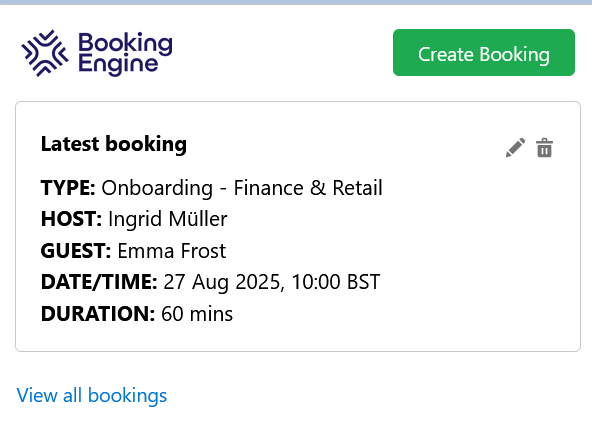
Task: Delete the latest booking with trash icon
Action: [x=544, y=148]
